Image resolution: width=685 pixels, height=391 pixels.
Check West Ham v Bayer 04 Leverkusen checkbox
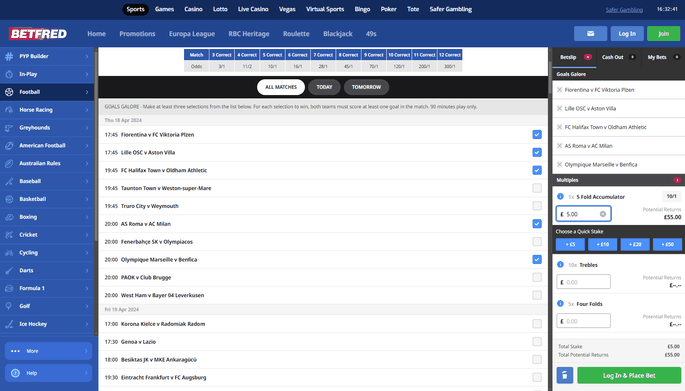537,295
